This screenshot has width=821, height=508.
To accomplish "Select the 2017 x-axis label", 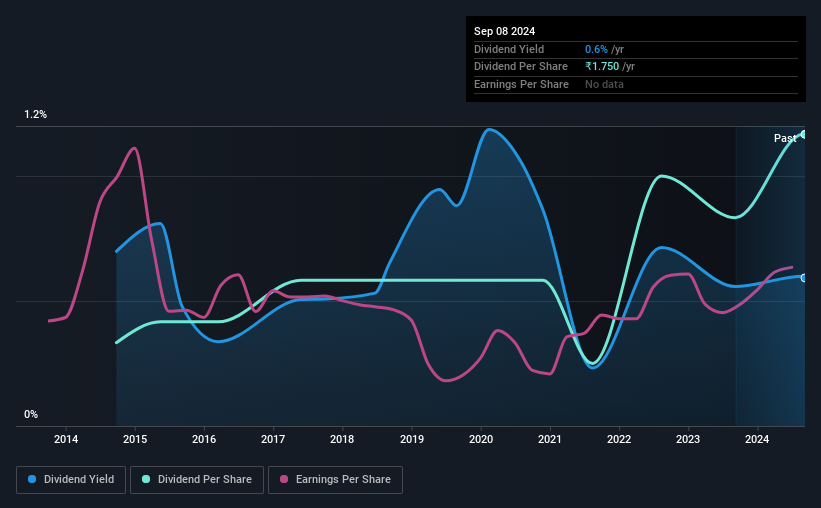I will click(273, 439).
